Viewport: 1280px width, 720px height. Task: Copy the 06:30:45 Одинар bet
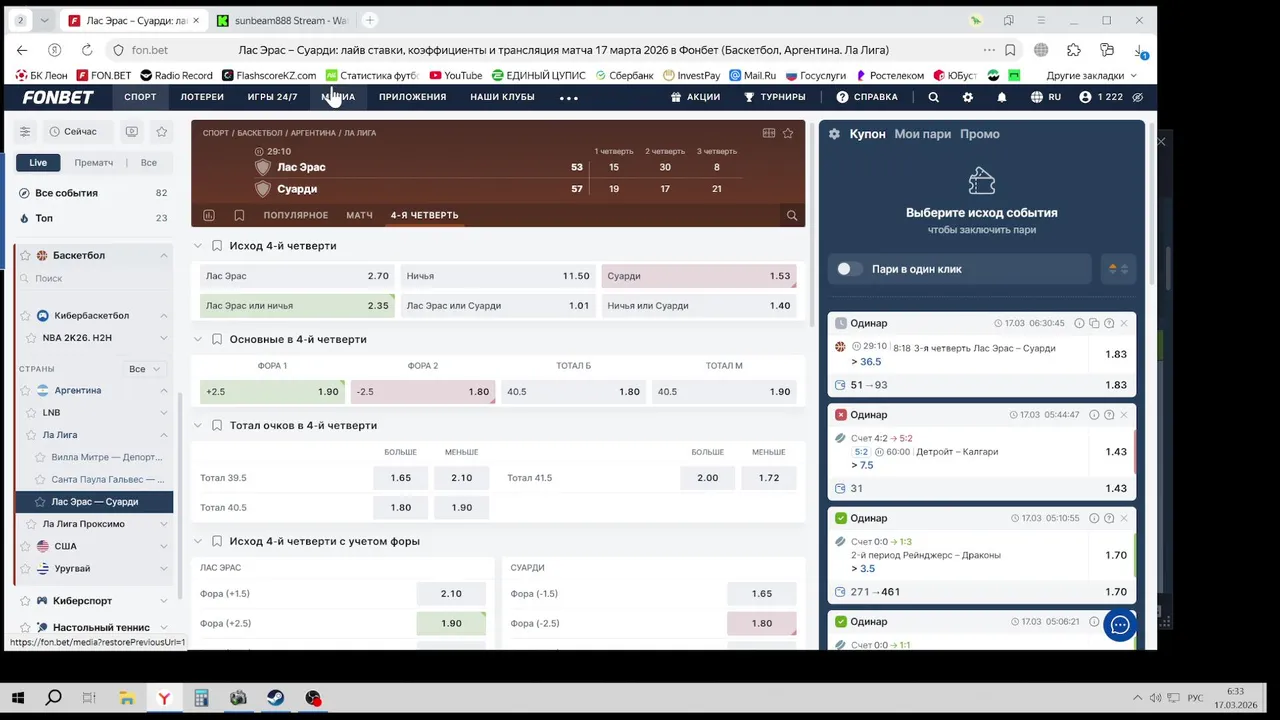1094,323
